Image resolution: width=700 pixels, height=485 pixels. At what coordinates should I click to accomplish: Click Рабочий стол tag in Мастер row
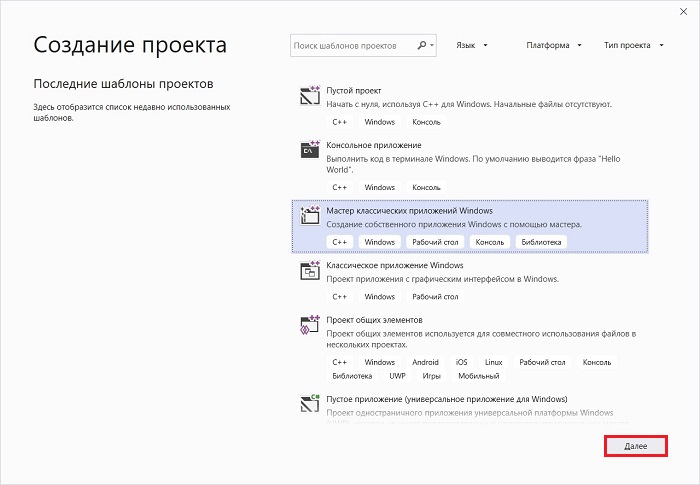(x=435, y=242)
